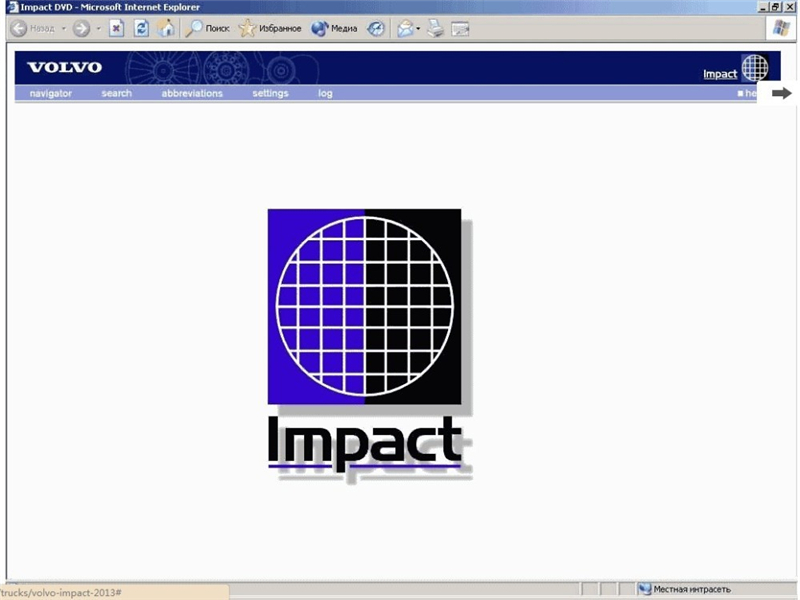This screenshot has width=800, height=600.
Task: Stop page loading with the Stop icon
Action: coord(116,28)
